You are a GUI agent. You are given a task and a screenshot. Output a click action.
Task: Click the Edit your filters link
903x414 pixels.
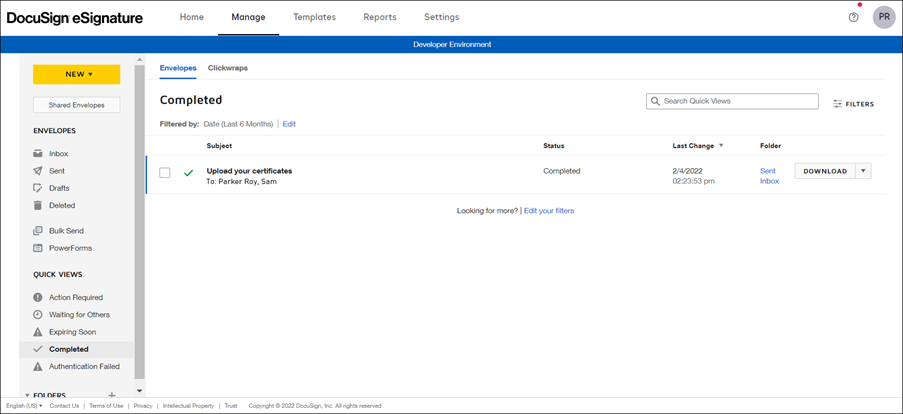point(549,211)
